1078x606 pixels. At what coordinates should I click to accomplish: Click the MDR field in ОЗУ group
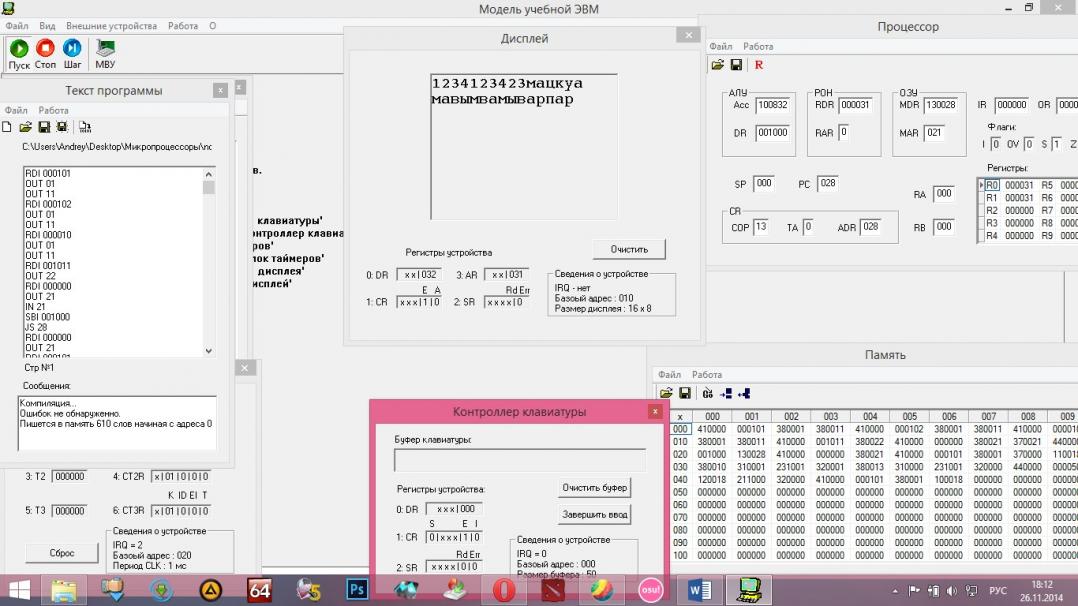[x=940, y=105]
